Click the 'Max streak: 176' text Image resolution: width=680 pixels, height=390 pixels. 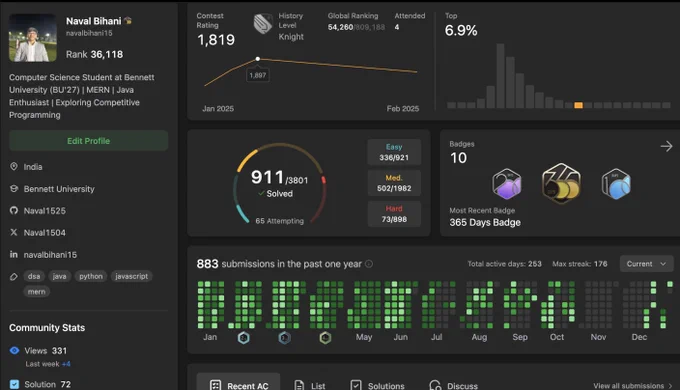click(580, 264)
